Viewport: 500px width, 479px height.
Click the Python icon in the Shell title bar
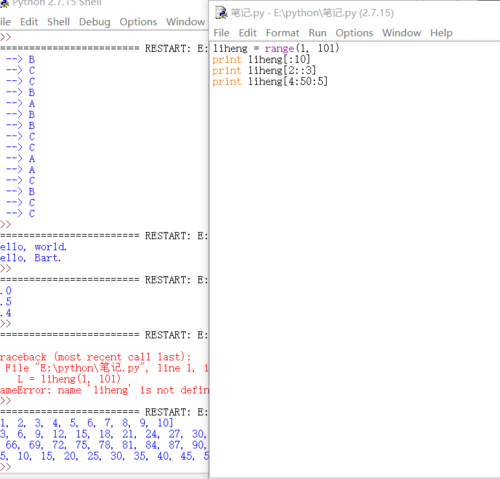click(4, 3)
